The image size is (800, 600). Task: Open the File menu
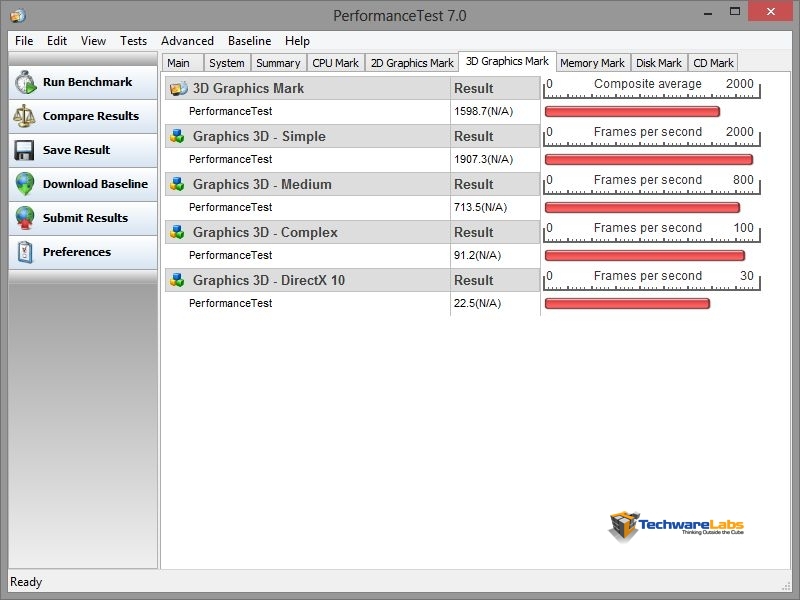tap(24, 41)
